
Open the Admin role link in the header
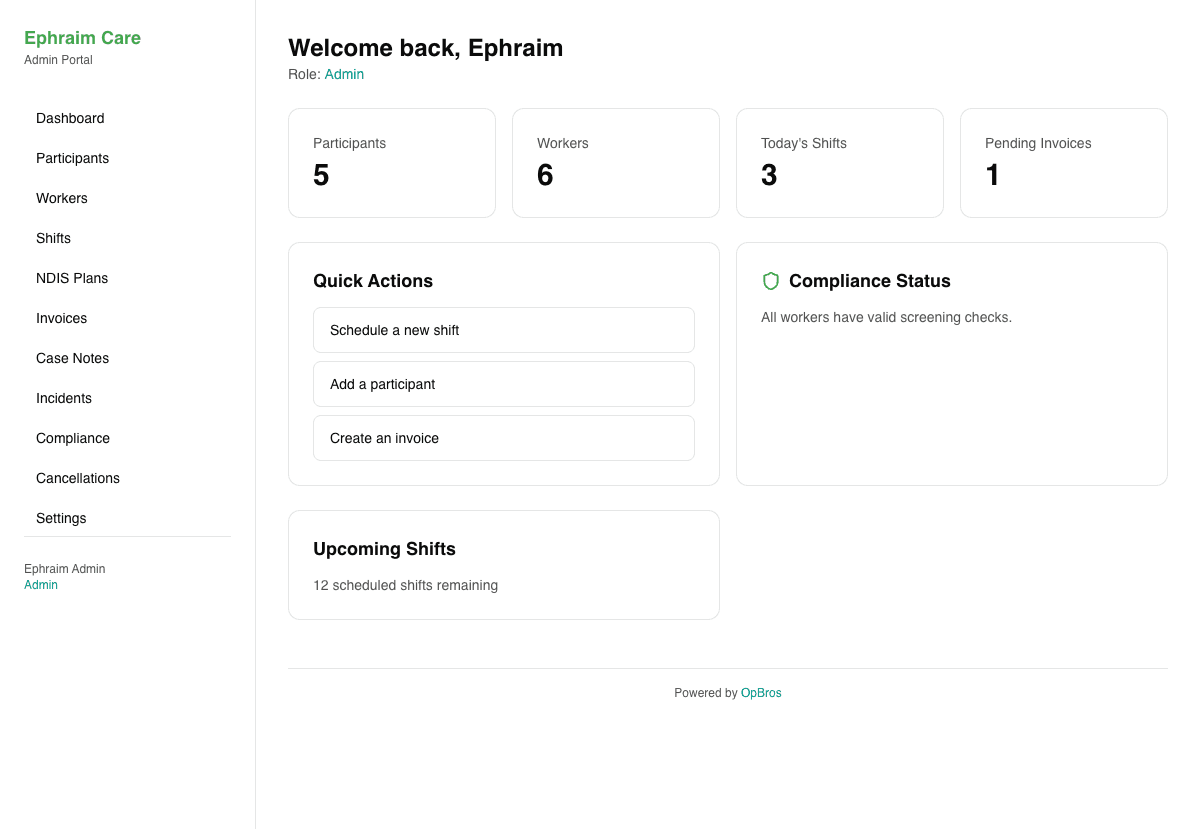(344, 74)
